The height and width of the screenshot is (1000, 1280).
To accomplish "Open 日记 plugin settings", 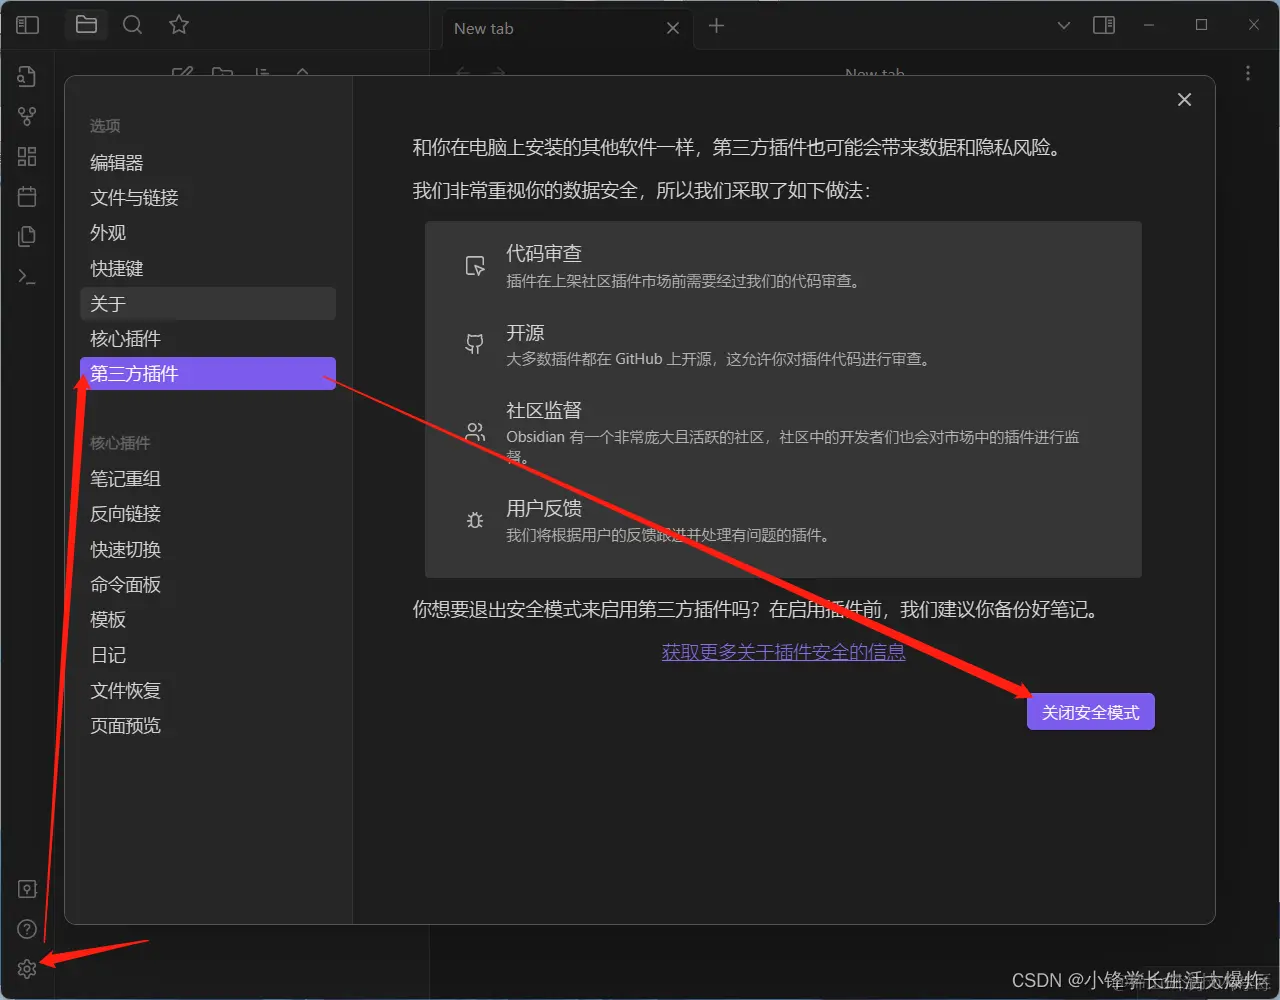I will tap(208, 655).
